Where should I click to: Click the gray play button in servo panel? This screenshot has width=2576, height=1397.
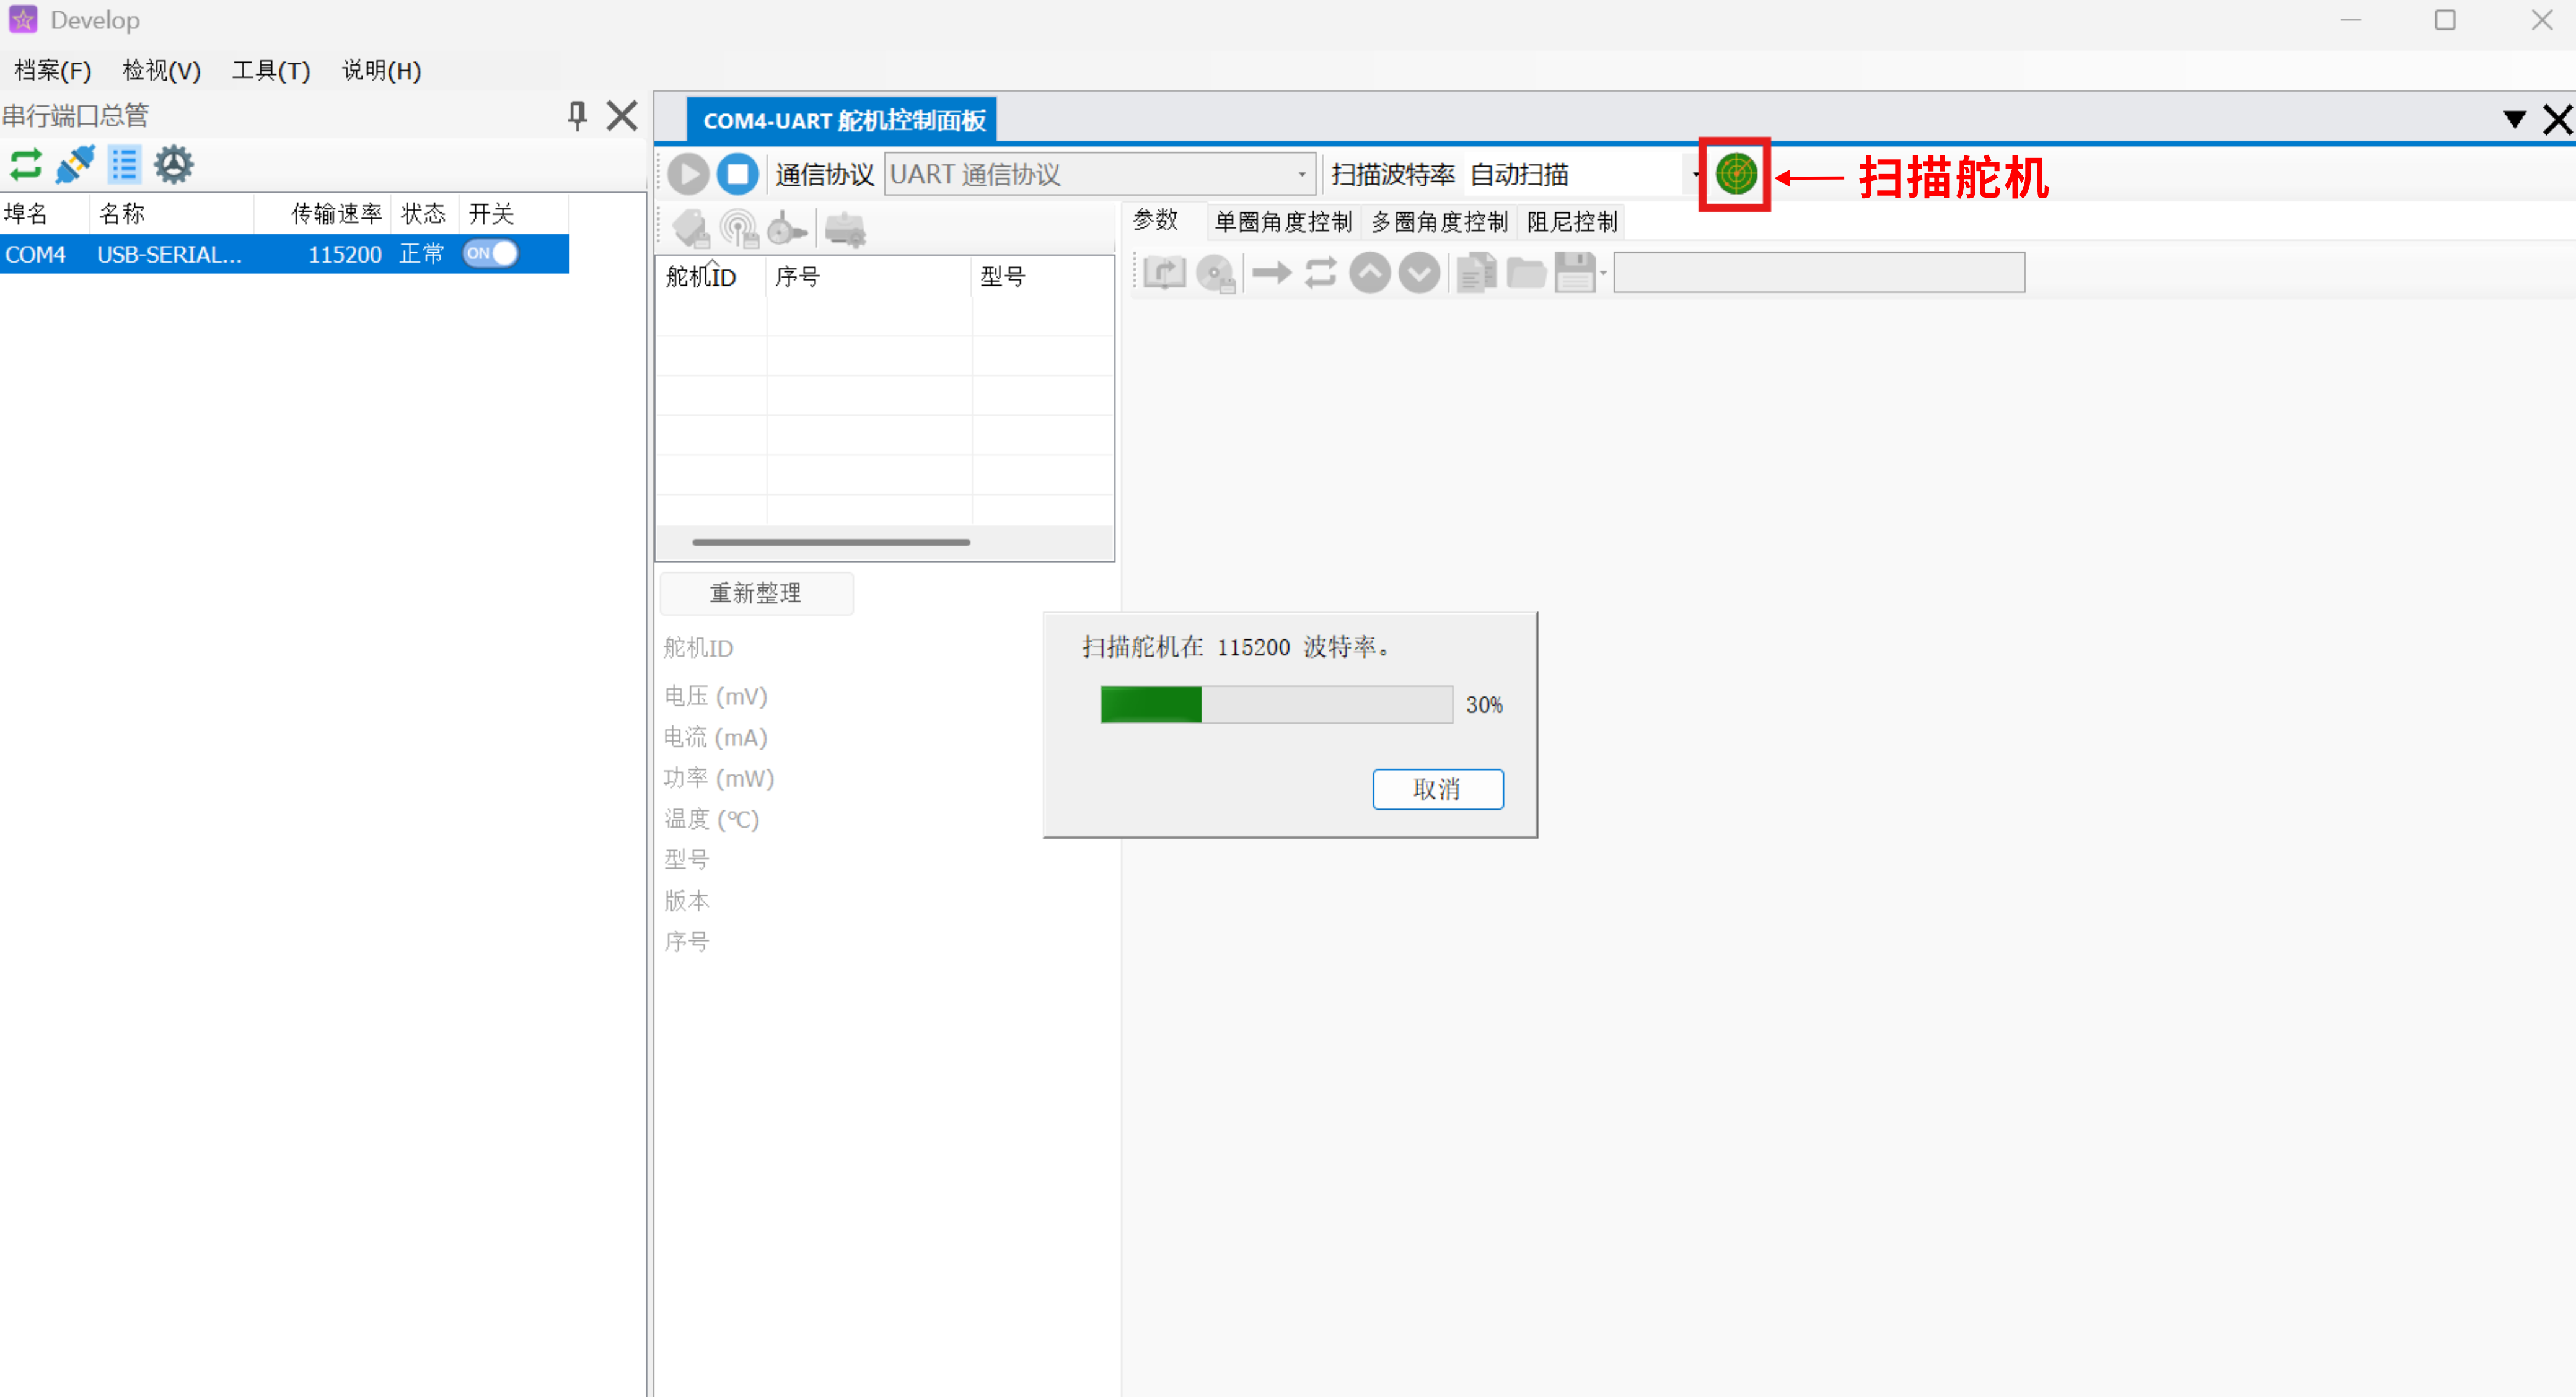[688, 174]
